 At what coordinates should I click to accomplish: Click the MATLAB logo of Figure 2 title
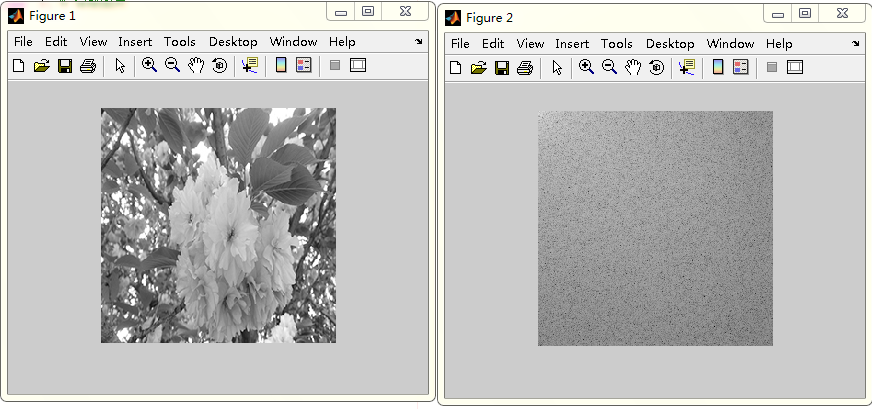tap(453, 18)
